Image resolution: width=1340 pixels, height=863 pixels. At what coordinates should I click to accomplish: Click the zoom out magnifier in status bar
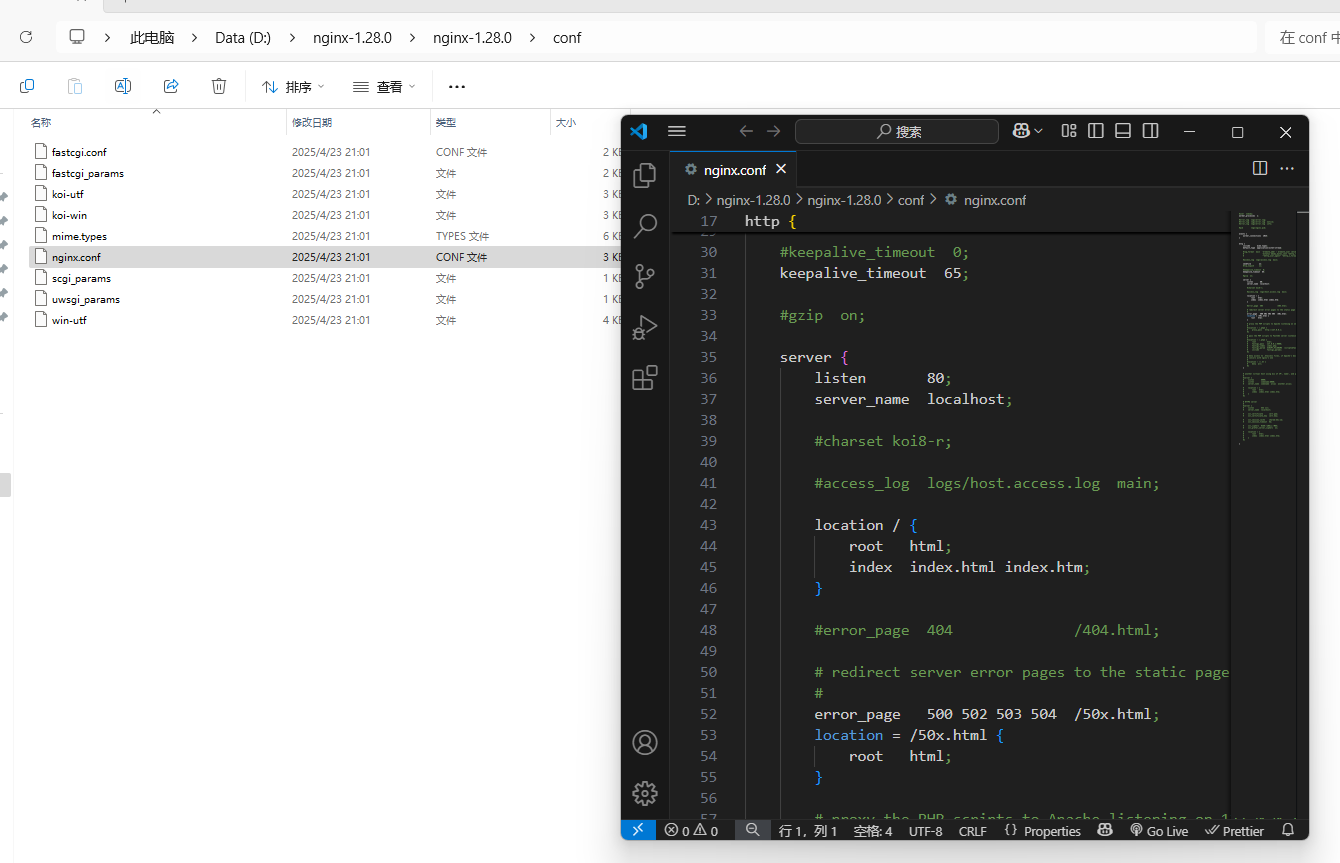(x=752, y=830)
